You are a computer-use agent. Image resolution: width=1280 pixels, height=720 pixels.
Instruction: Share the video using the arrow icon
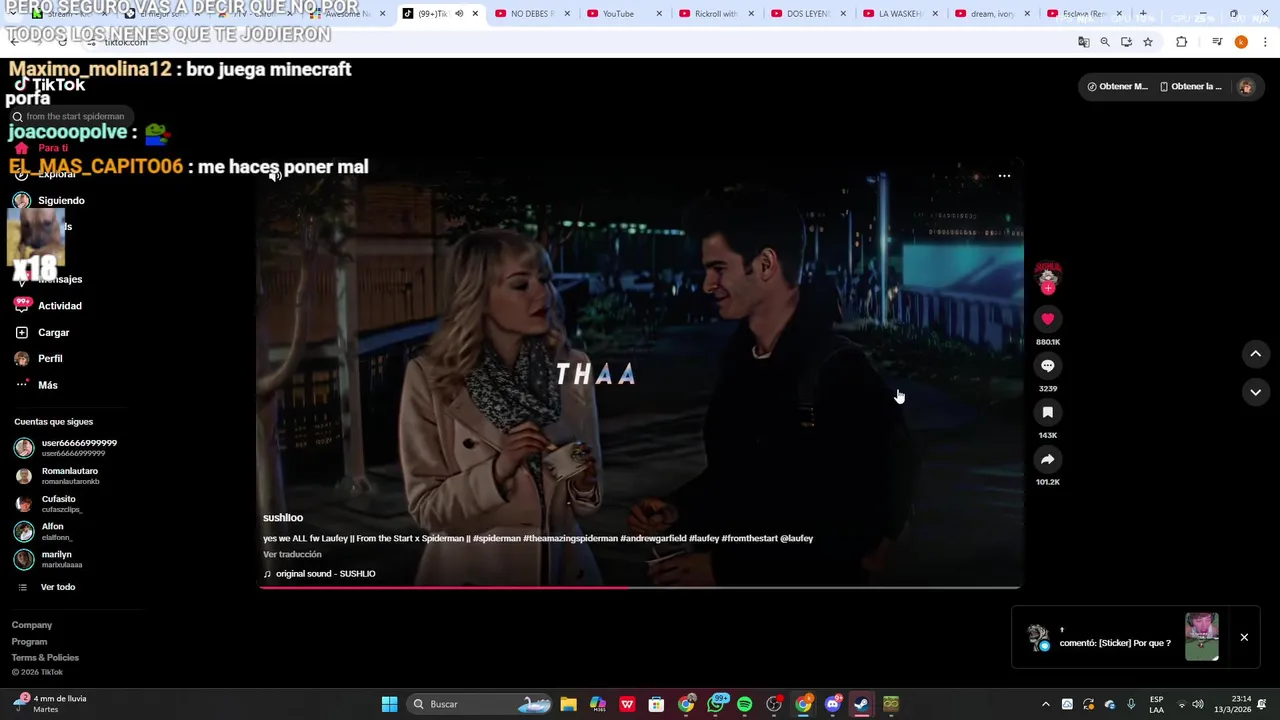[1047, 459]
